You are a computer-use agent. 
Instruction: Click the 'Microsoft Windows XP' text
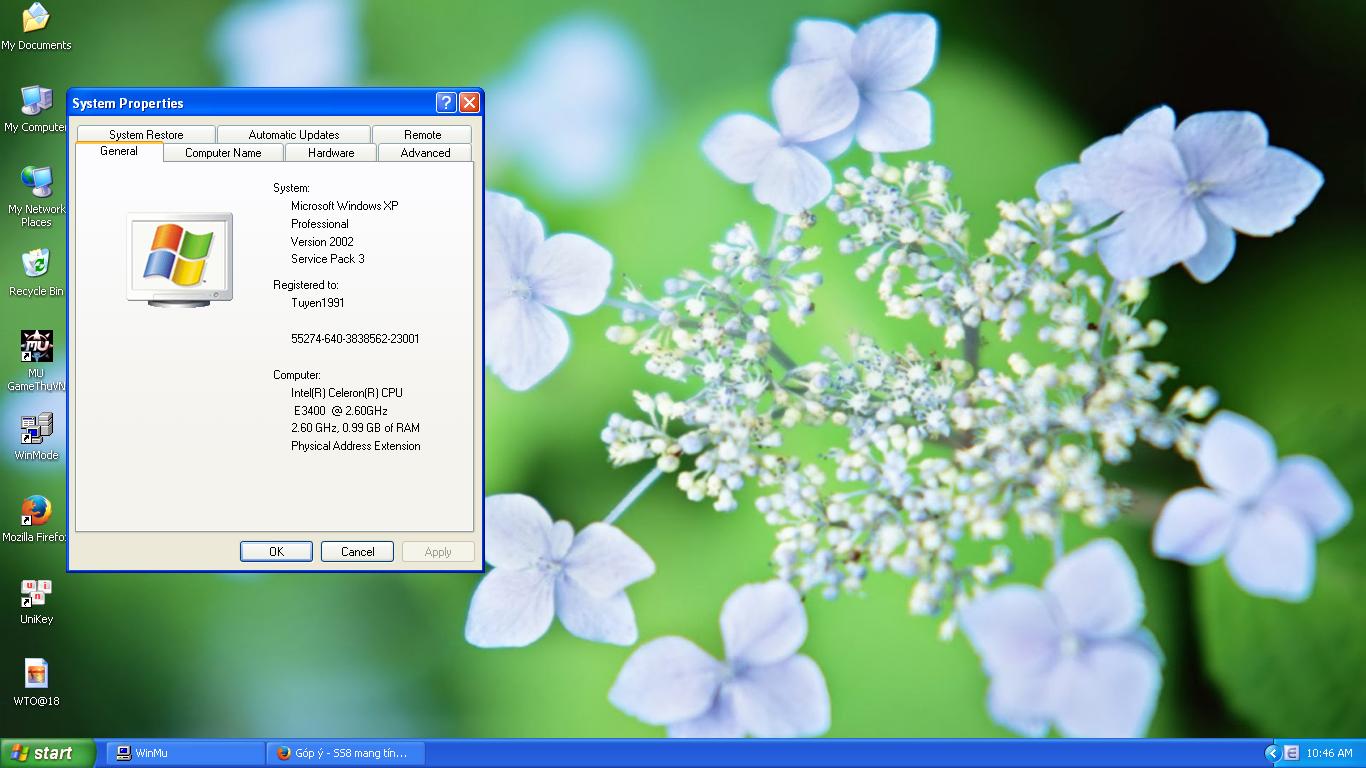point(345,206)
